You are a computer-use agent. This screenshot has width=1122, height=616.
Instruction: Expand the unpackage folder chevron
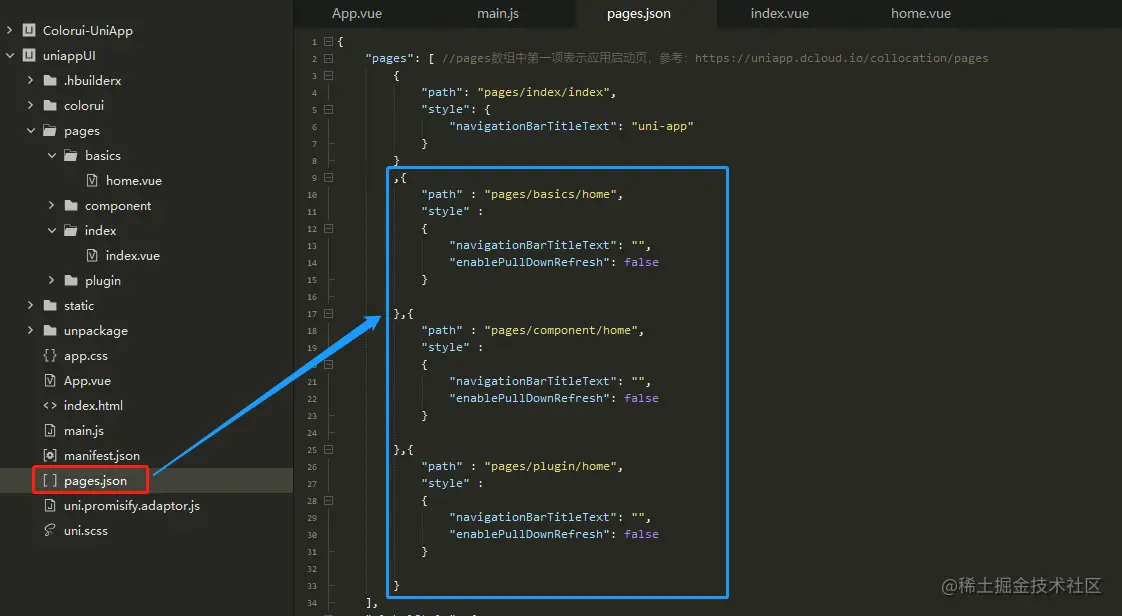[x=30, y=331]
